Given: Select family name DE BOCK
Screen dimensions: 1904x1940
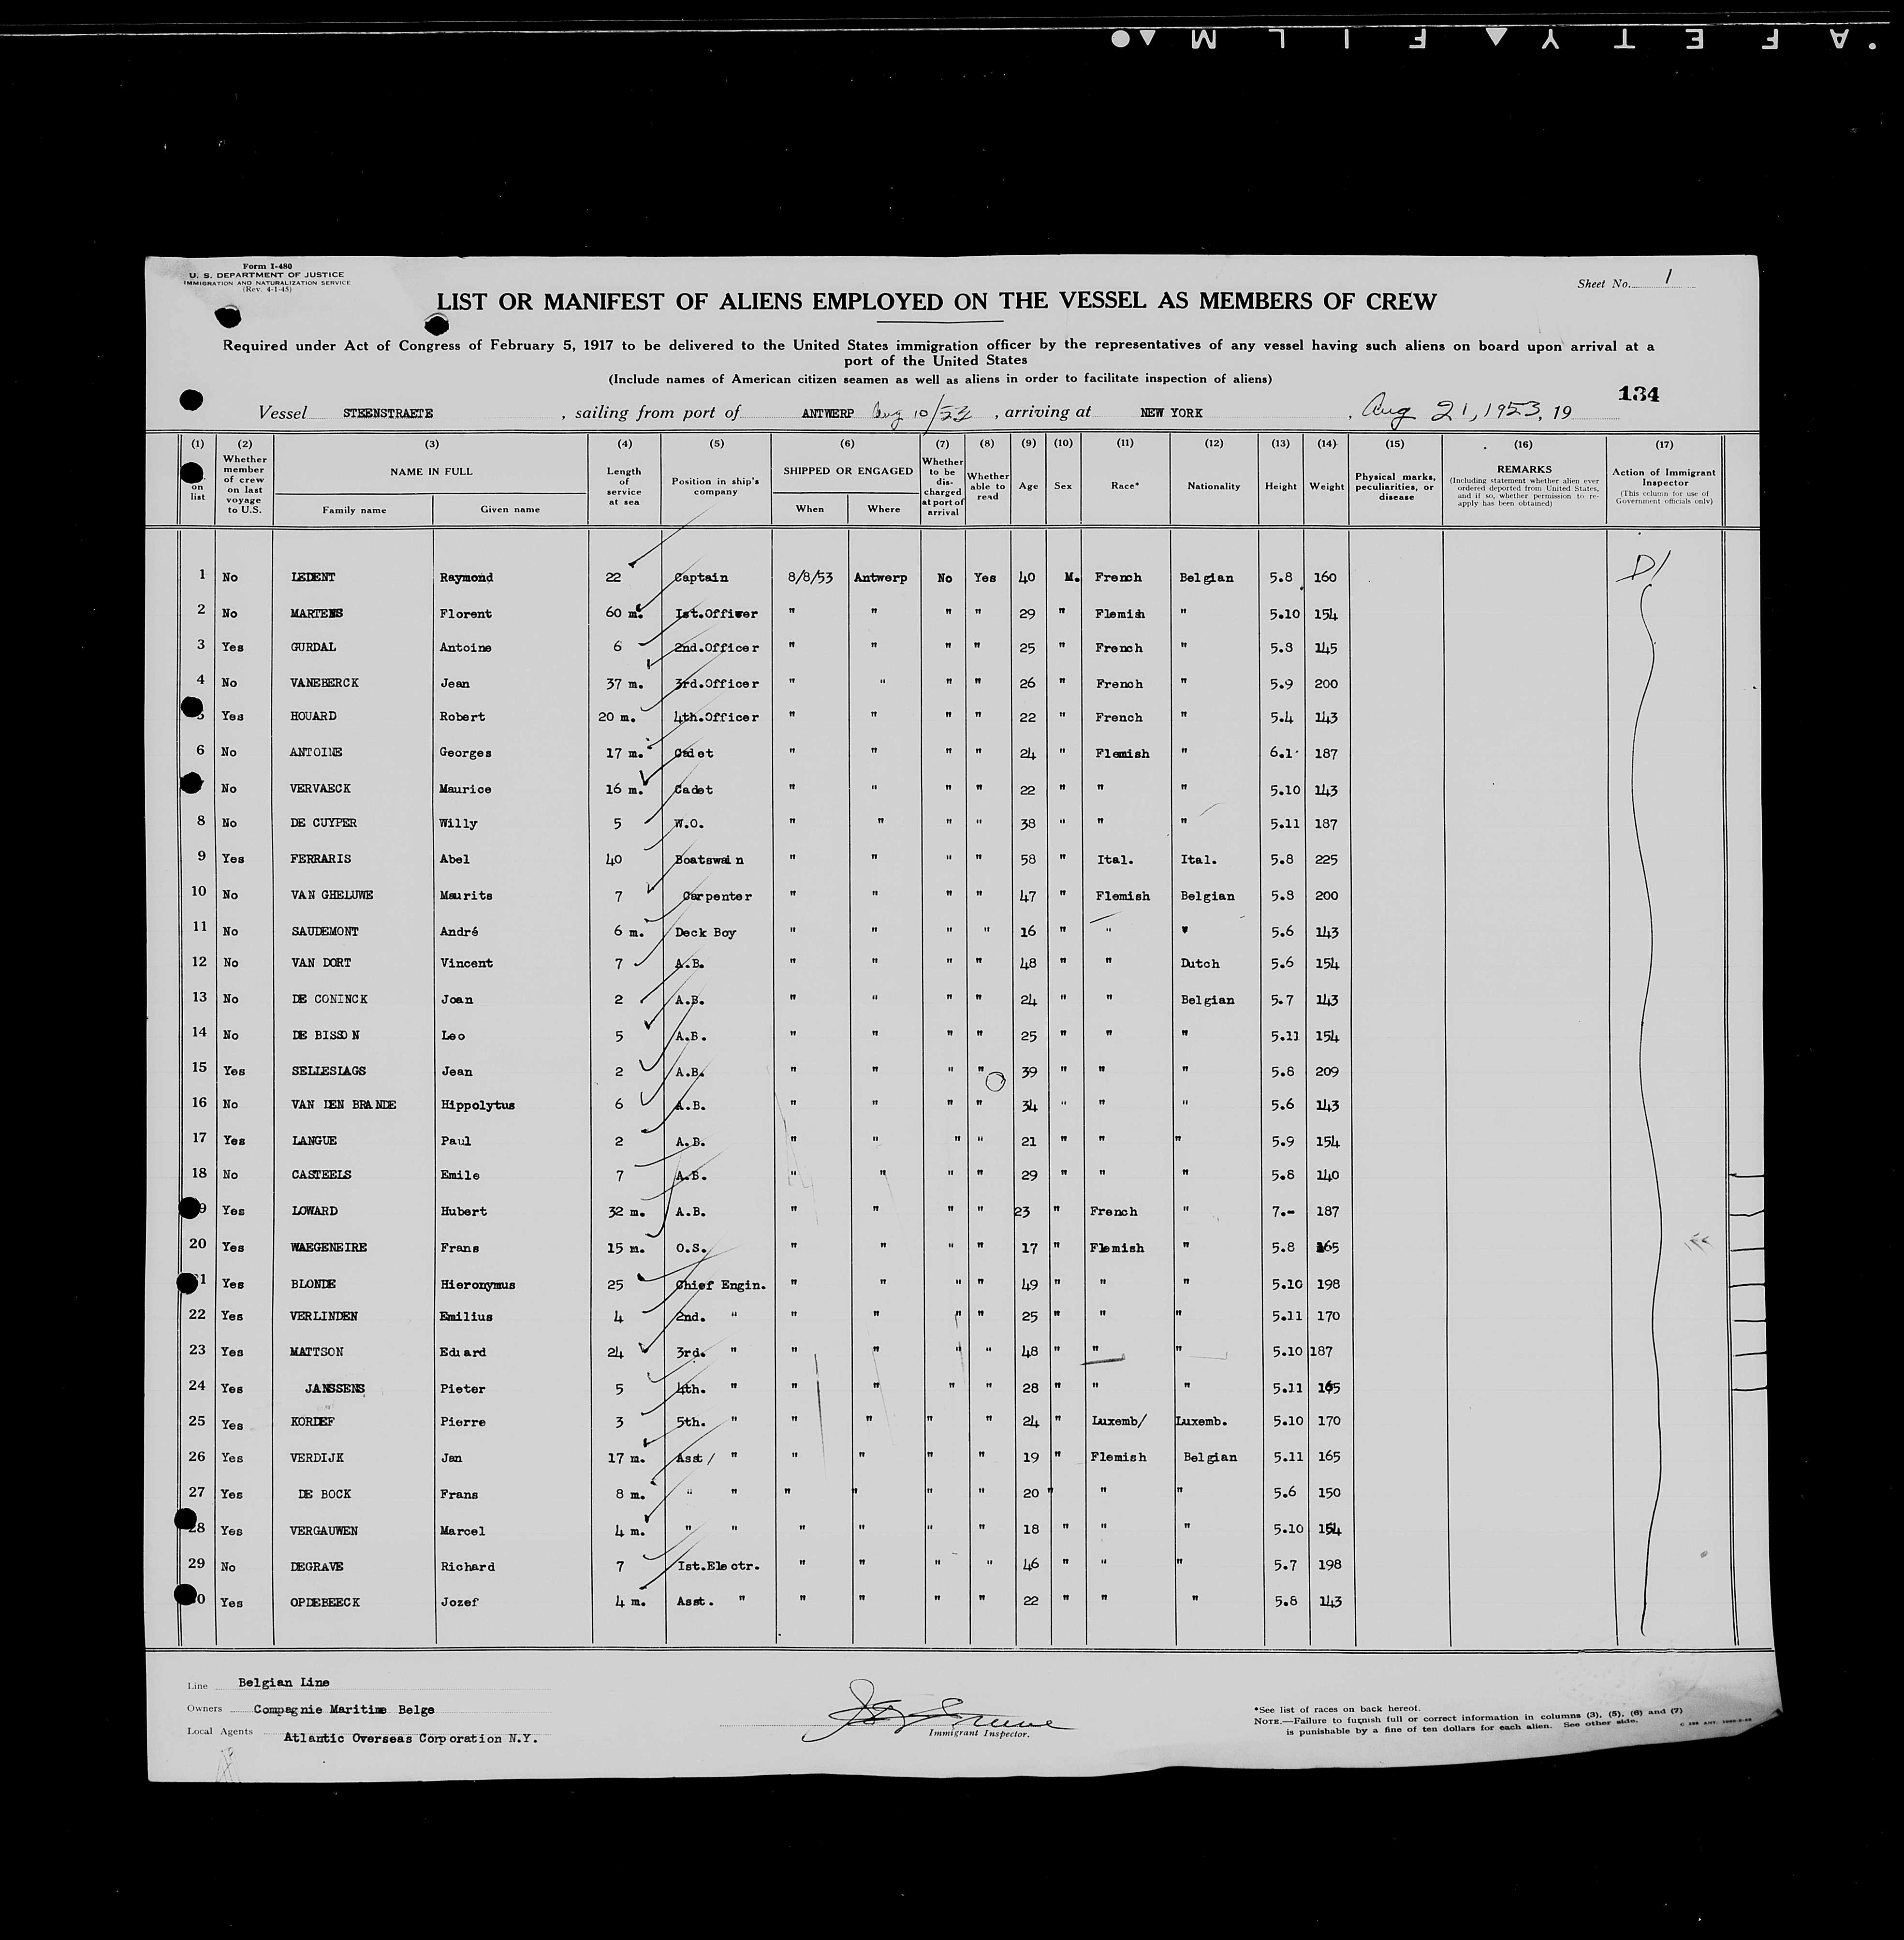Looking at the screenshot, I should [324, 1494].
